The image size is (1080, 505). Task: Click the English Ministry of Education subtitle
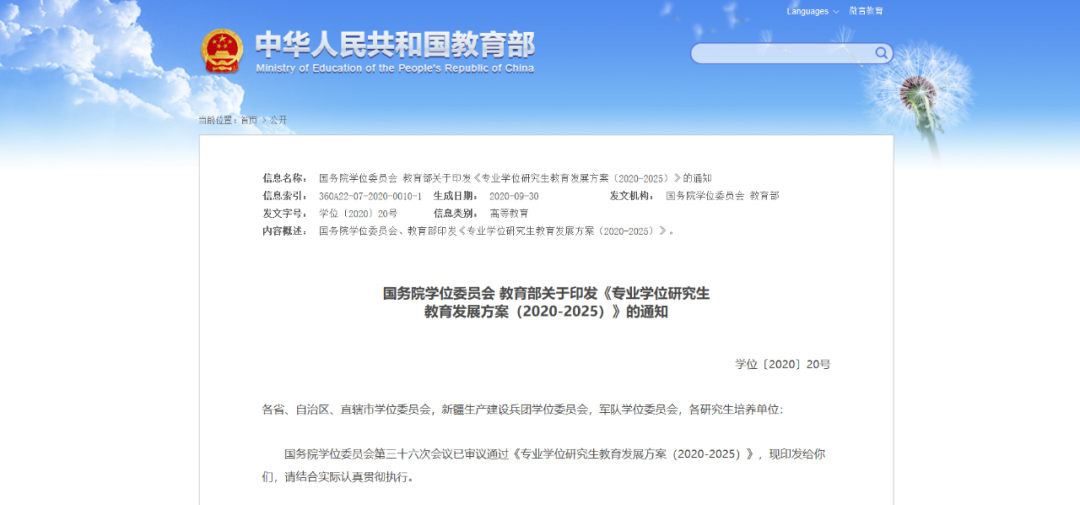click(394, 69)
